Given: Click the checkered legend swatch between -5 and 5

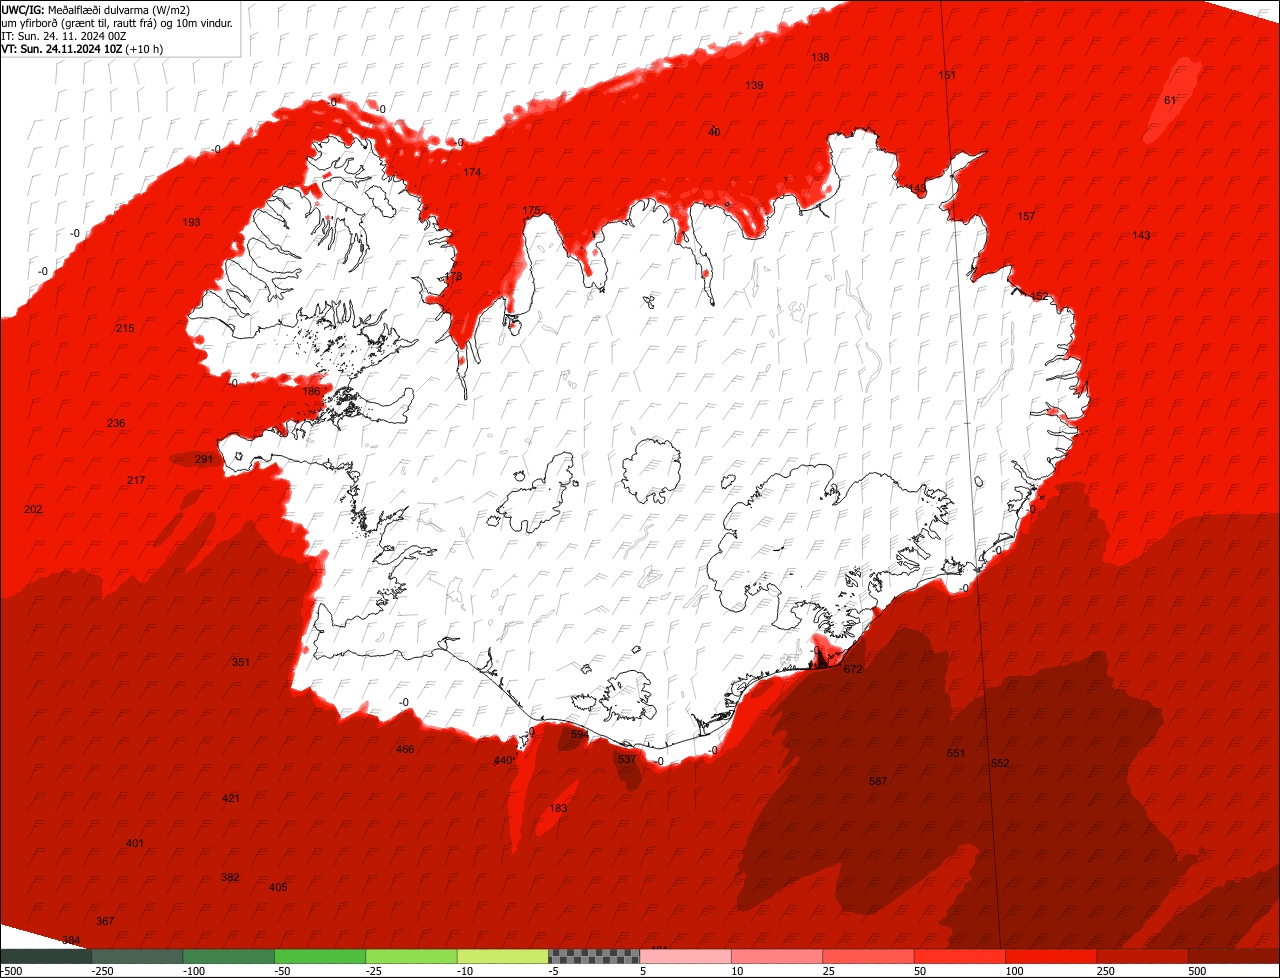Looking at the screenshot, I should tap(594, 956).
